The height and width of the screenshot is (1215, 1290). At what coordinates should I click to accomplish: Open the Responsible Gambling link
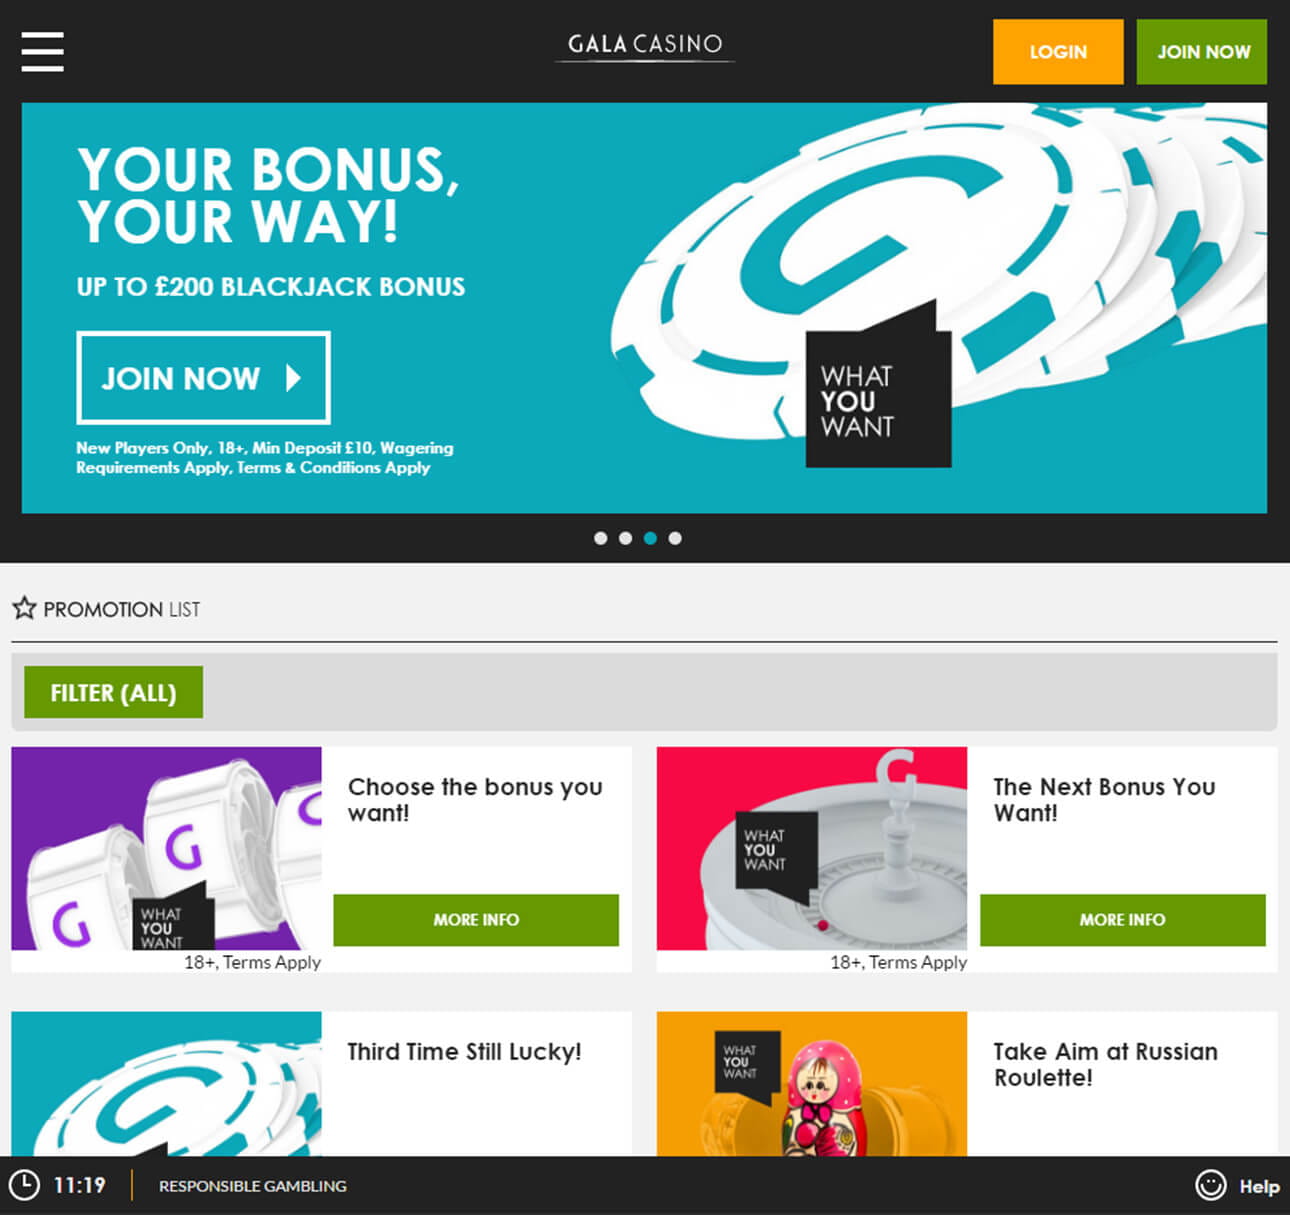[x=253, y=1186]
